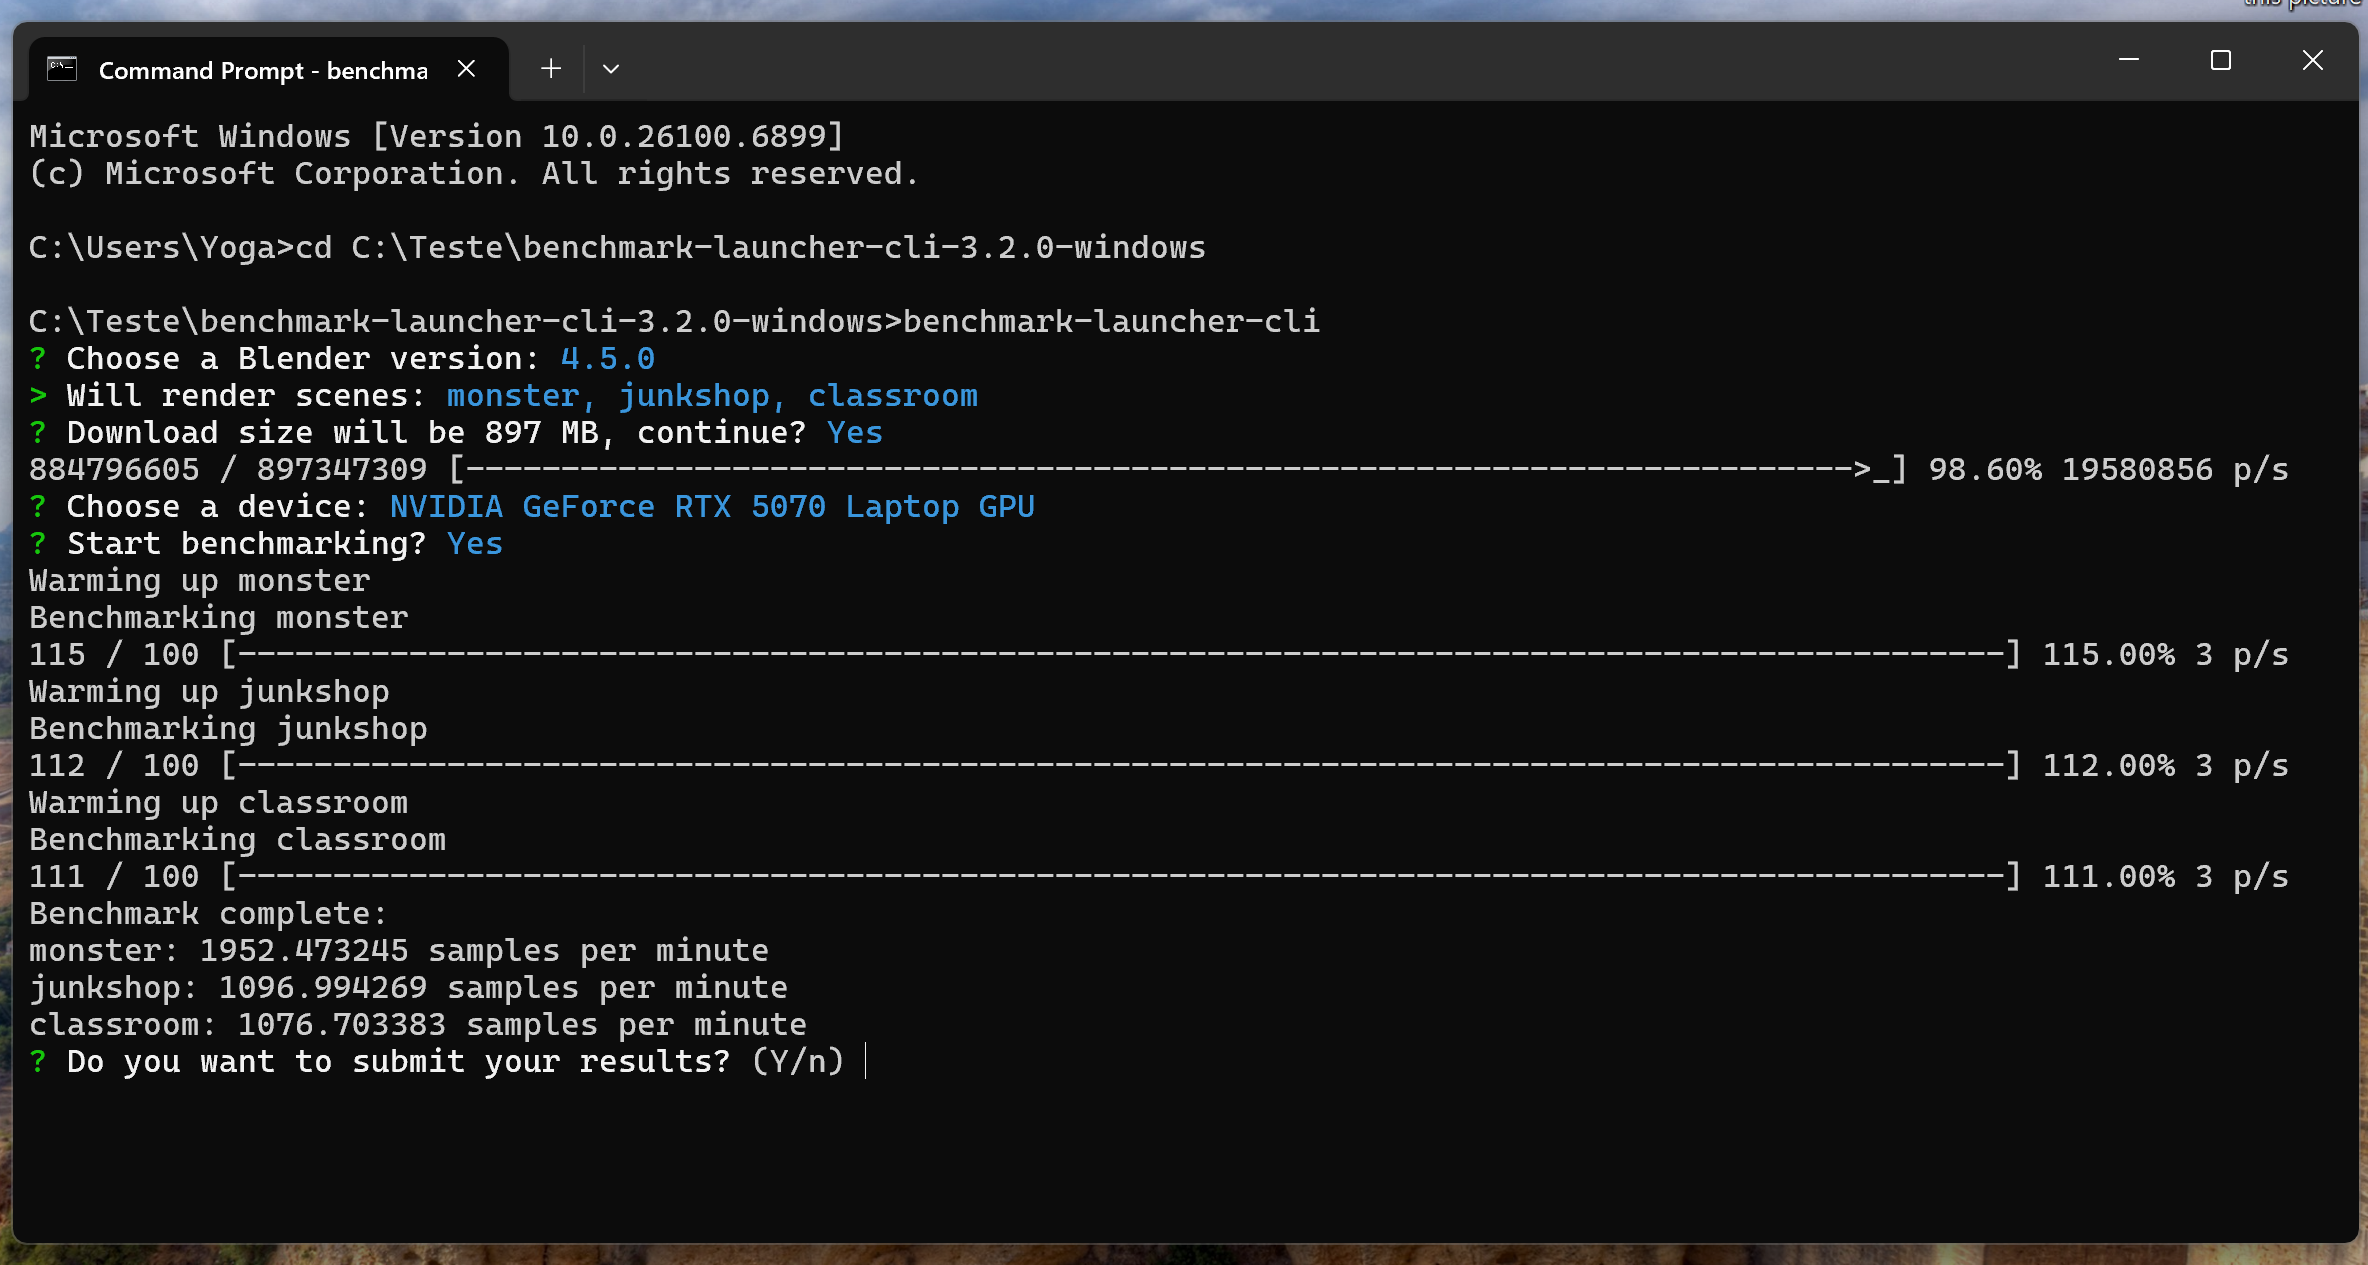Close the Command Prompt - benchma tab
The width and height of the screenshot is (2368, 1265).
click(466, 69)
